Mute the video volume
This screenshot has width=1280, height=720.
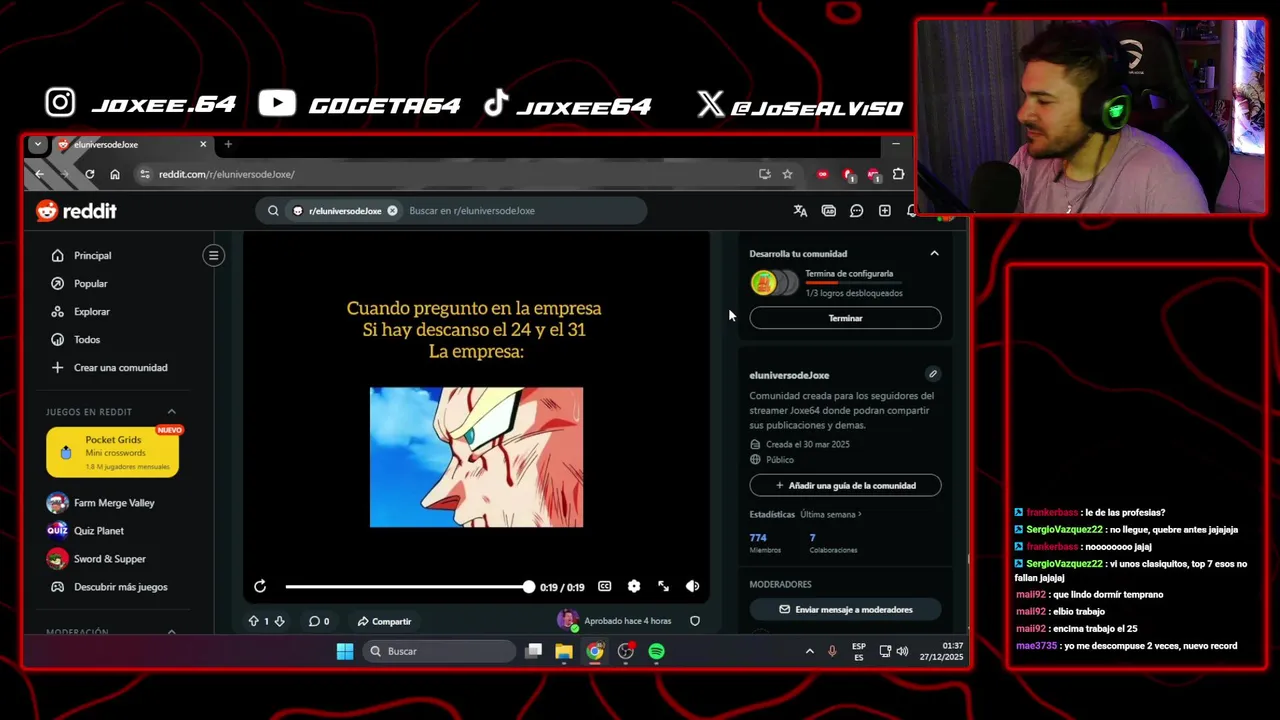pos(692,587)
